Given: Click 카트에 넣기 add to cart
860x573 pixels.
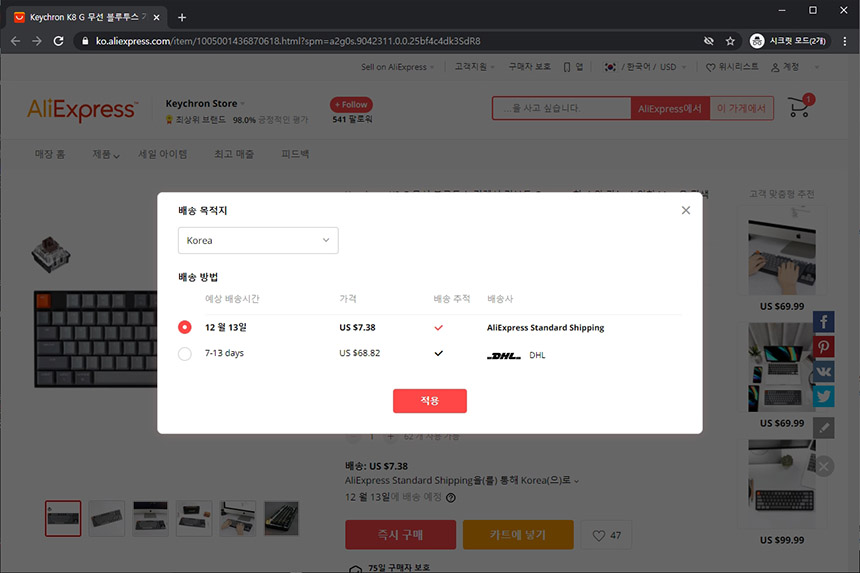Looking at the screenshot, I should [x=518, y=535].
